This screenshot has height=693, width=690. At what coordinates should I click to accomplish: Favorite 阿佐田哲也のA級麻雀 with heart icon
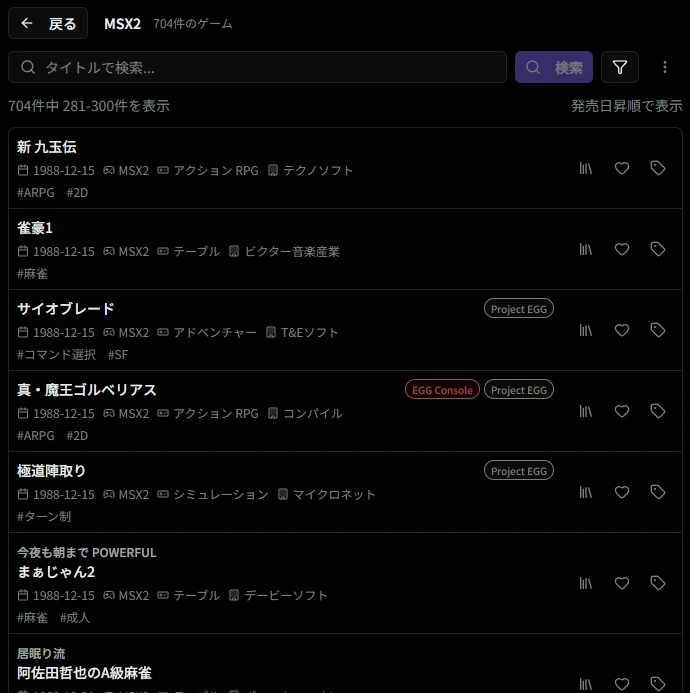[622, 684]
